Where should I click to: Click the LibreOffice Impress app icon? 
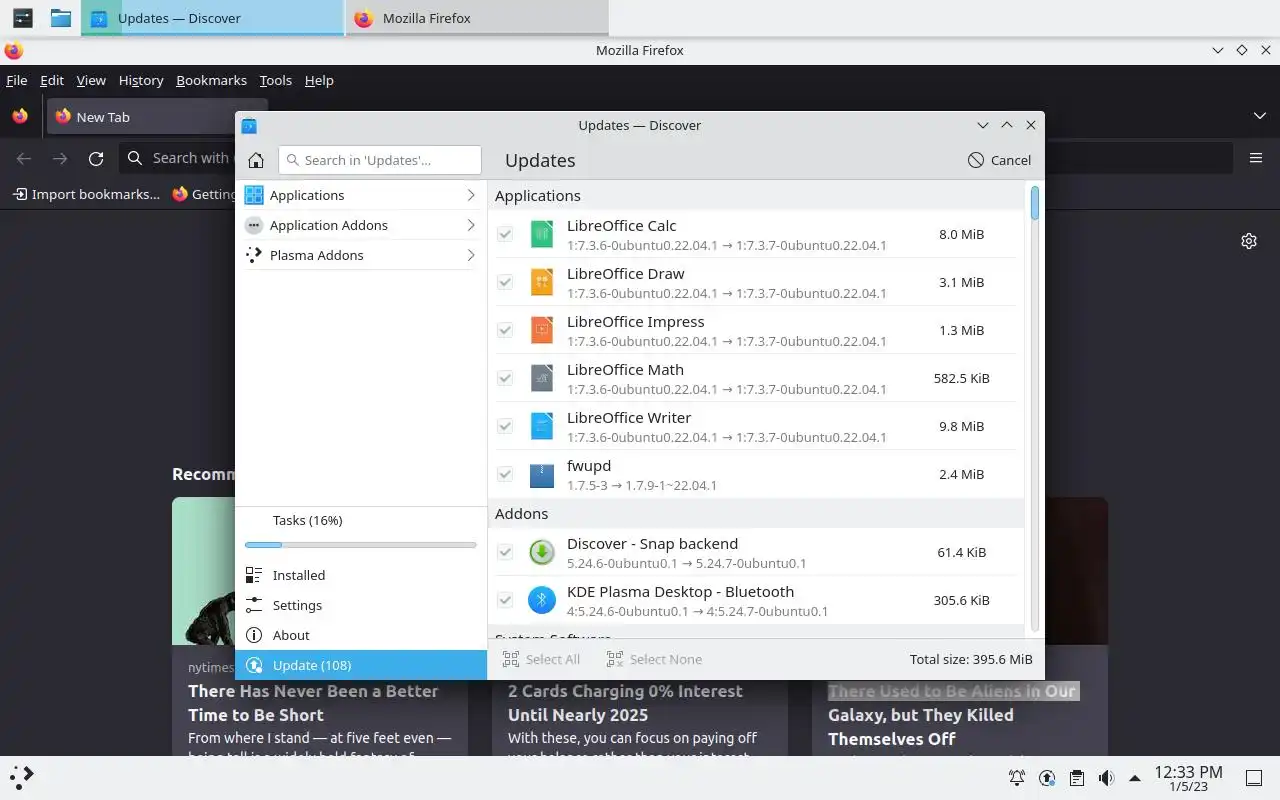[x=541, y=330]
